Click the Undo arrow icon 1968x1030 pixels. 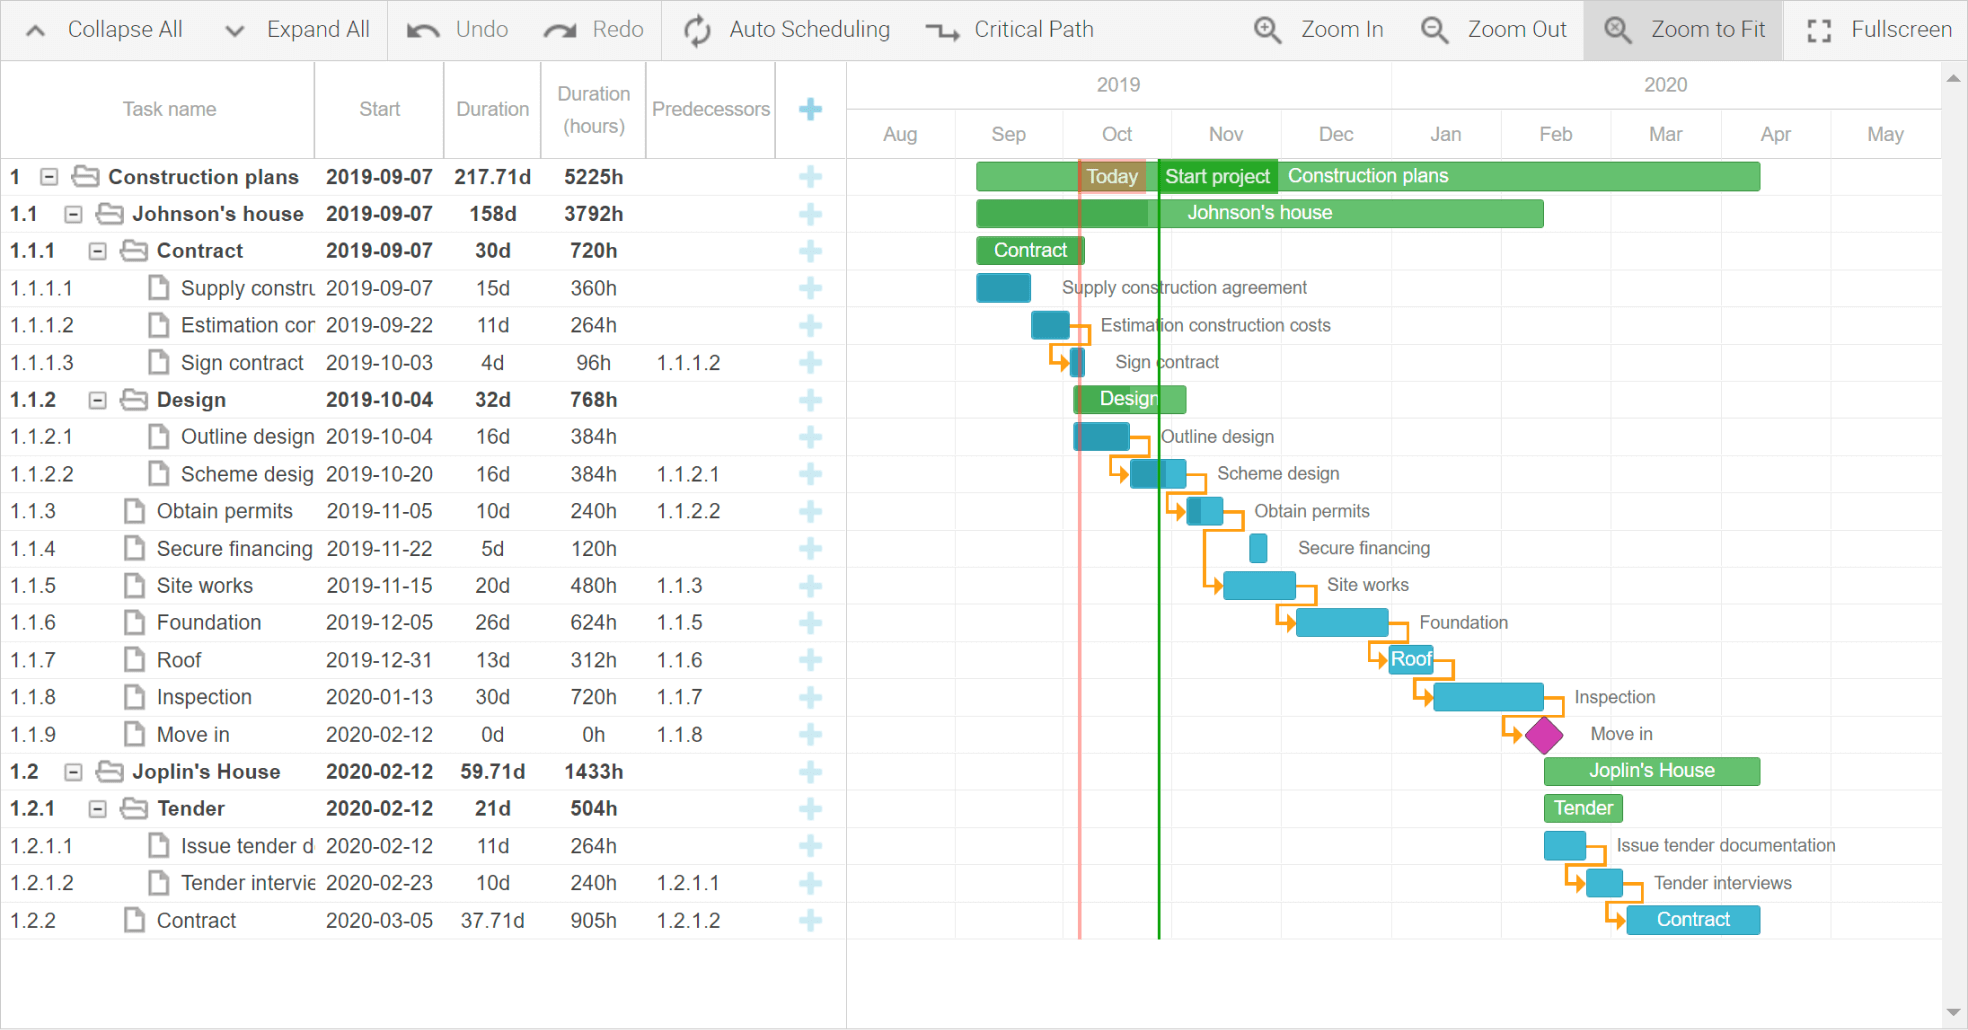point(421,29)
